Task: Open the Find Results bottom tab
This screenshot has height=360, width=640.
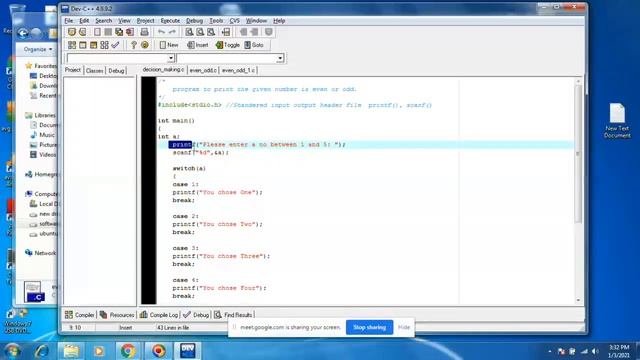Action: [233, 315]
